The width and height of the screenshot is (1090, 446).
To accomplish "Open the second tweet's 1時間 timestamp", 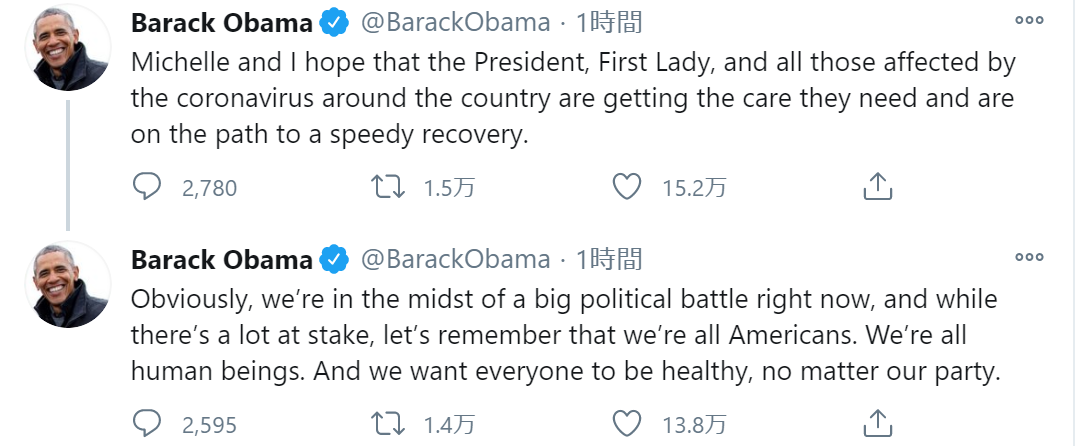I will point(608,261).
